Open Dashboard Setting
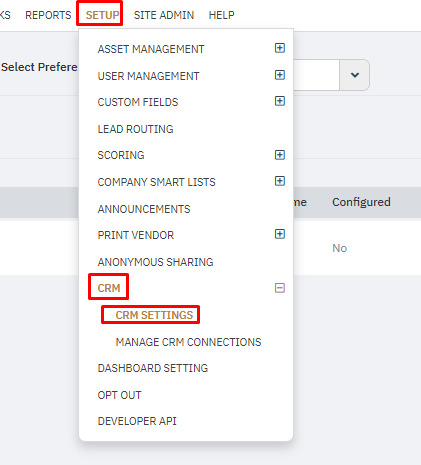 (153, 368)
